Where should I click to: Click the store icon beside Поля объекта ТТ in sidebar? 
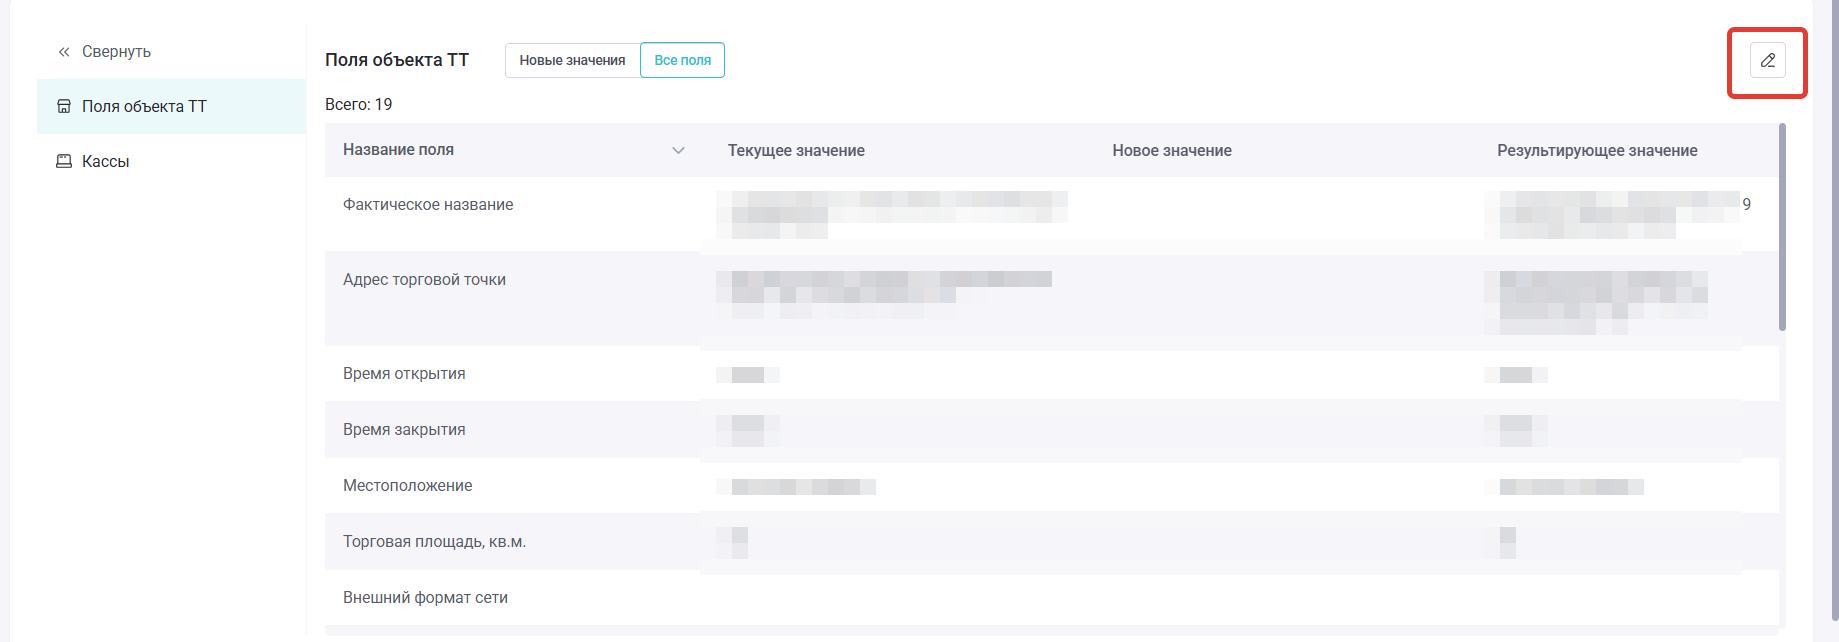pos(64,106)
